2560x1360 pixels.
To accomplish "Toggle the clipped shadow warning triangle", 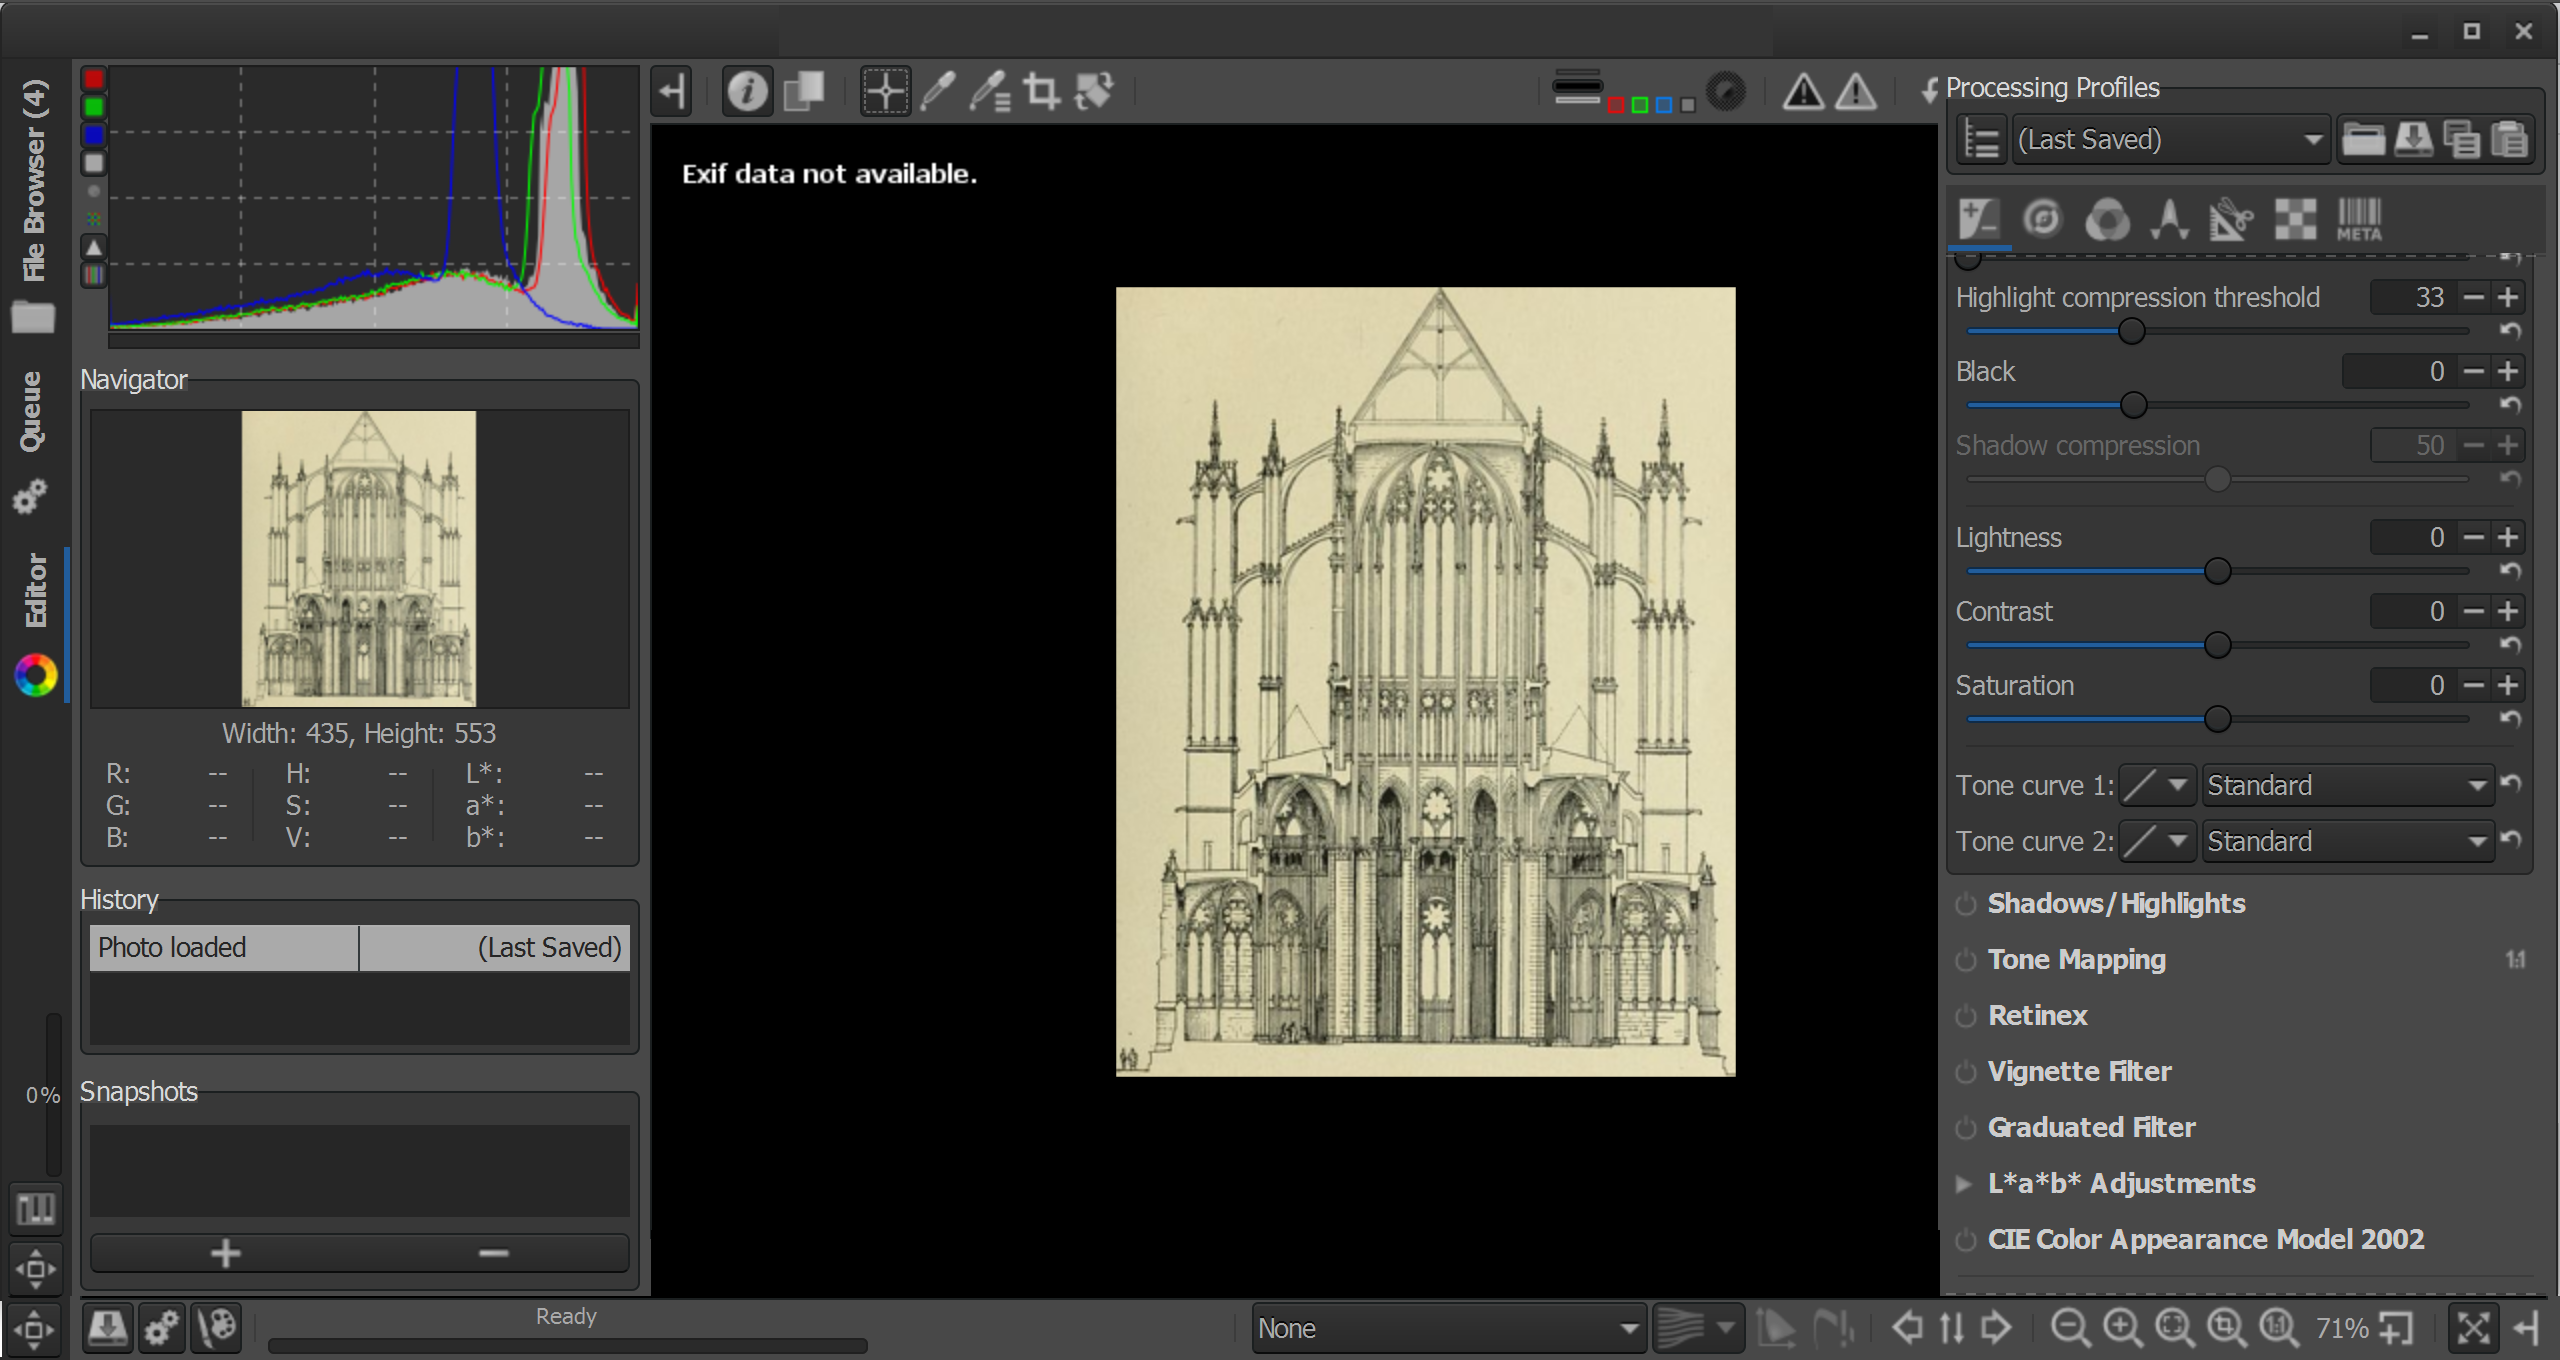I will tap(1803, 92).
